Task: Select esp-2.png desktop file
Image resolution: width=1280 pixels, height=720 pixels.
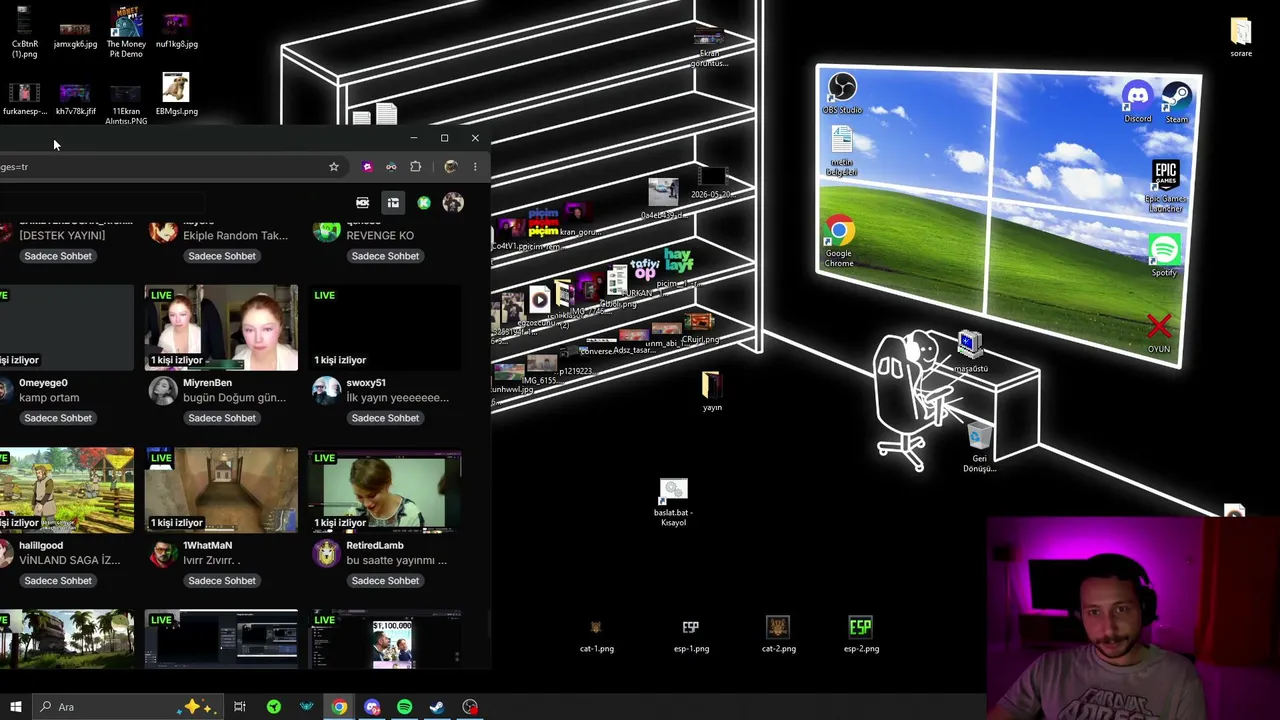Action: pos(861,636)
